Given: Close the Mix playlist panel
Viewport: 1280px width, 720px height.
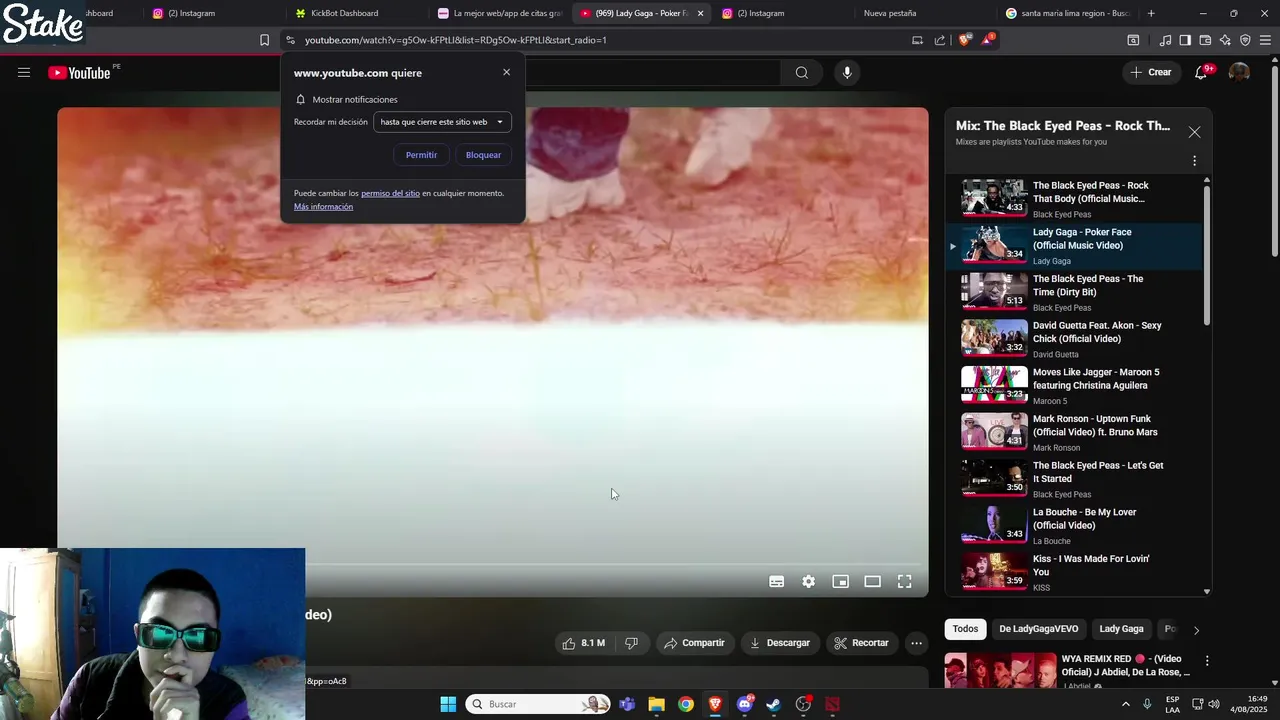Looking at the screenshot, I should 1194,132.
